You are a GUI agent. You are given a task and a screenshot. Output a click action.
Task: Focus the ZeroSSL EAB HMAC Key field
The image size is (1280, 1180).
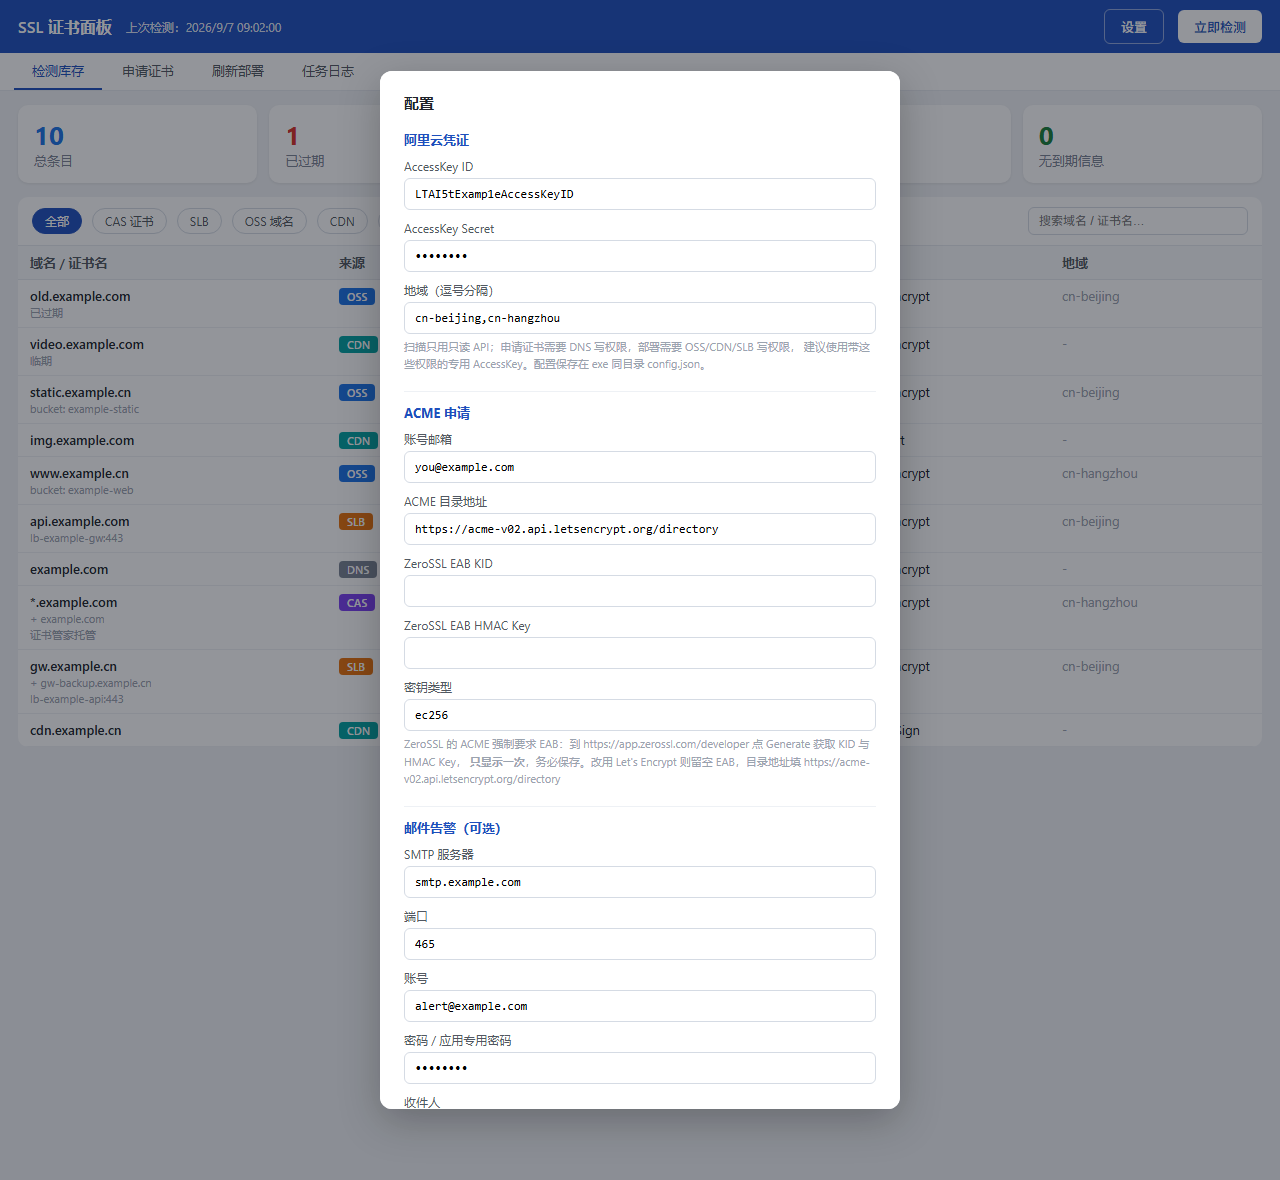pos(640,653)
